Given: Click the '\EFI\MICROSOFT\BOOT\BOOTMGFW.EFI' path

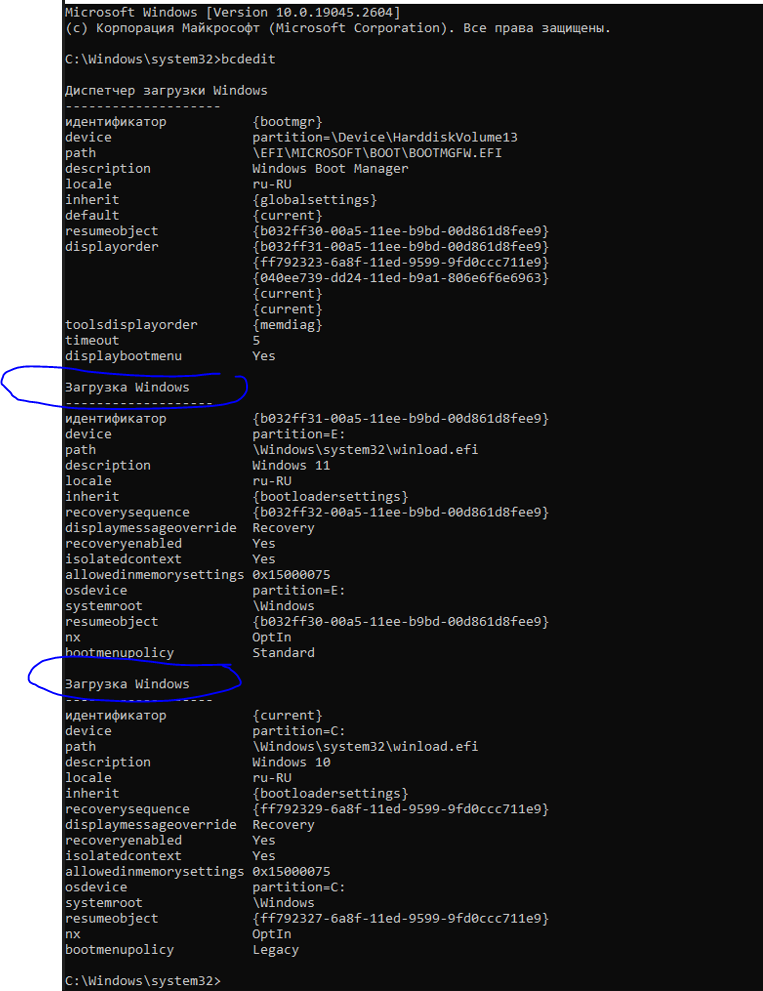Looking at the screenshot, I should (377, 153).
